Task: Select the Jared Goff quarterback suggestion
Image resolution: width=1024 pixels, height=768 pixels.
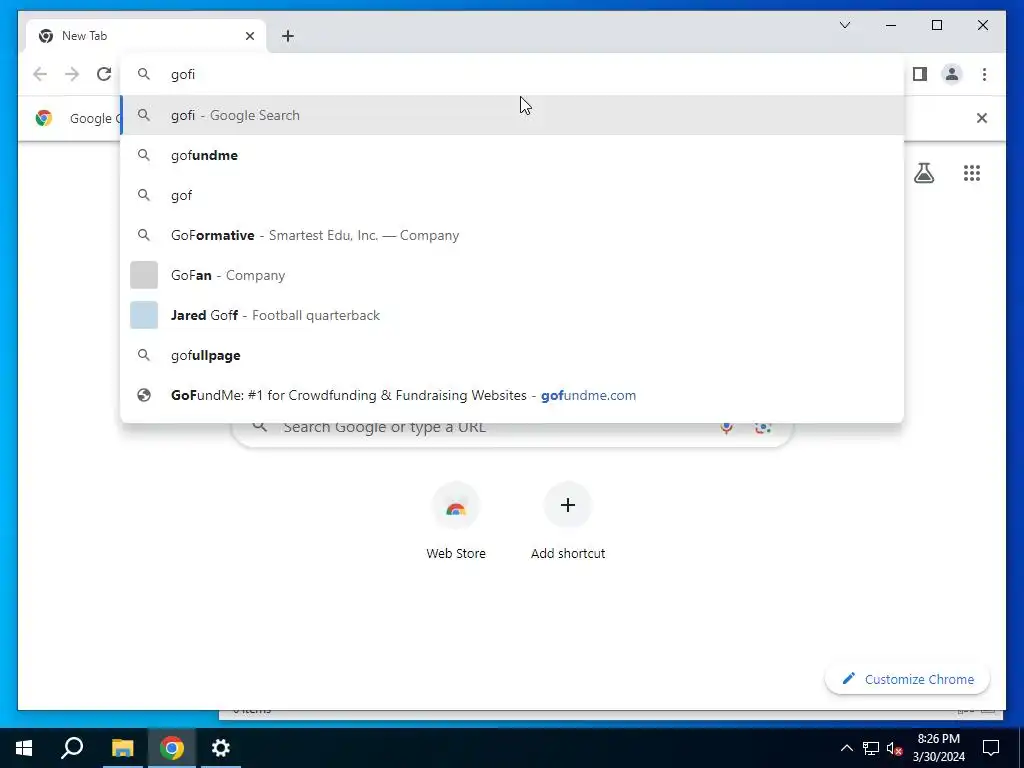Action: (513, 315)
